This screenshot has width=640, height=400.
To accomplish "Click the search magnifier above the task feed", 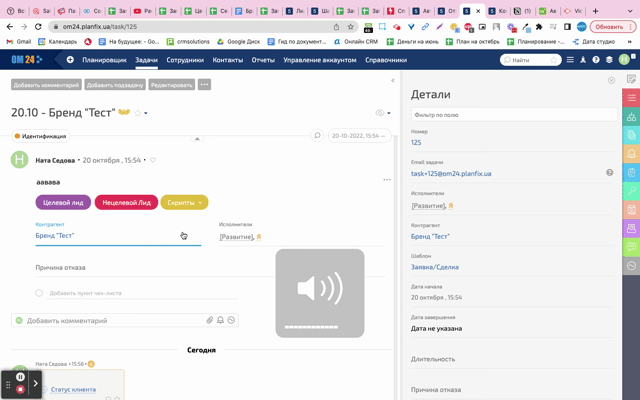I will coord(318,135).
